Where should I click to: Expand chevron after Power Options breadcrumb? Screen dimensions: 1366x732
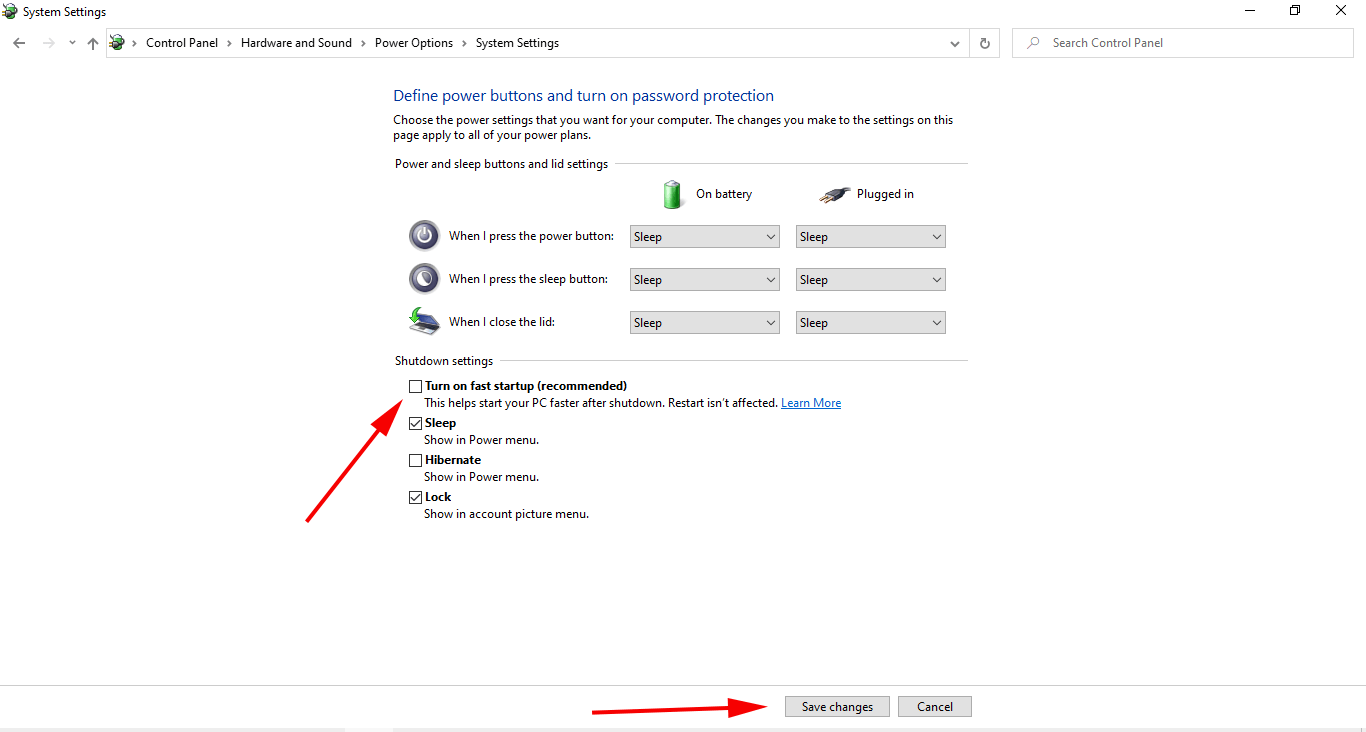coord(465,43)
